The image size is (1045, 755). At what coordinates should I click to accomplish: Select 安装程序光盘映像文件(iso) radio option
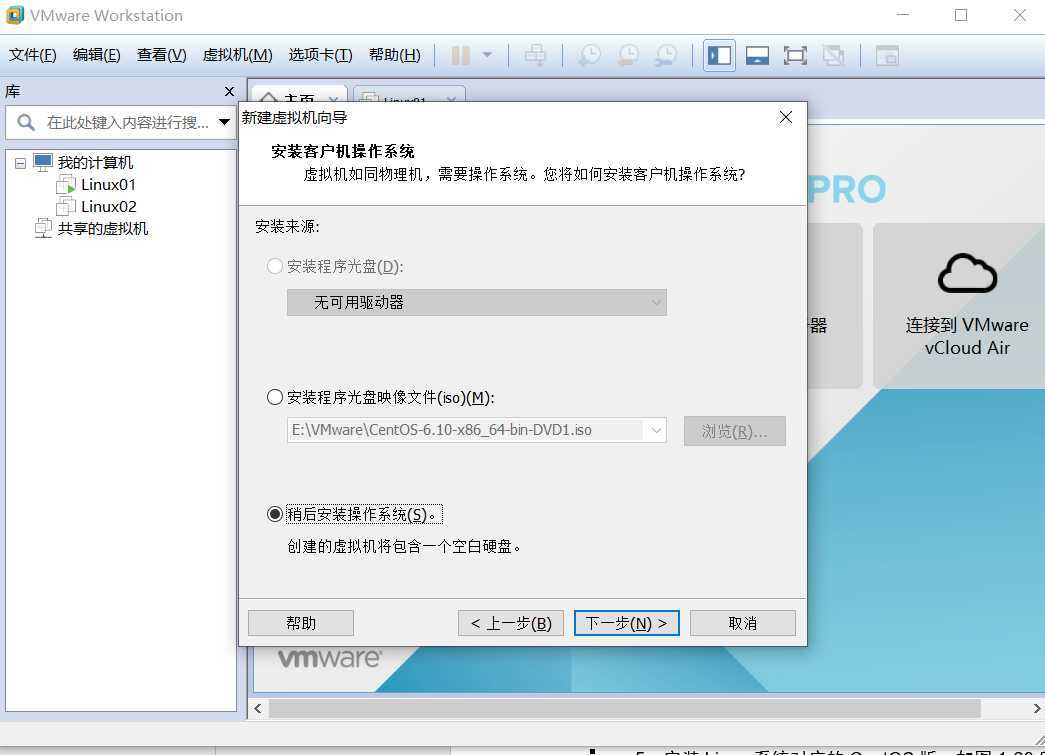[275, 398]
